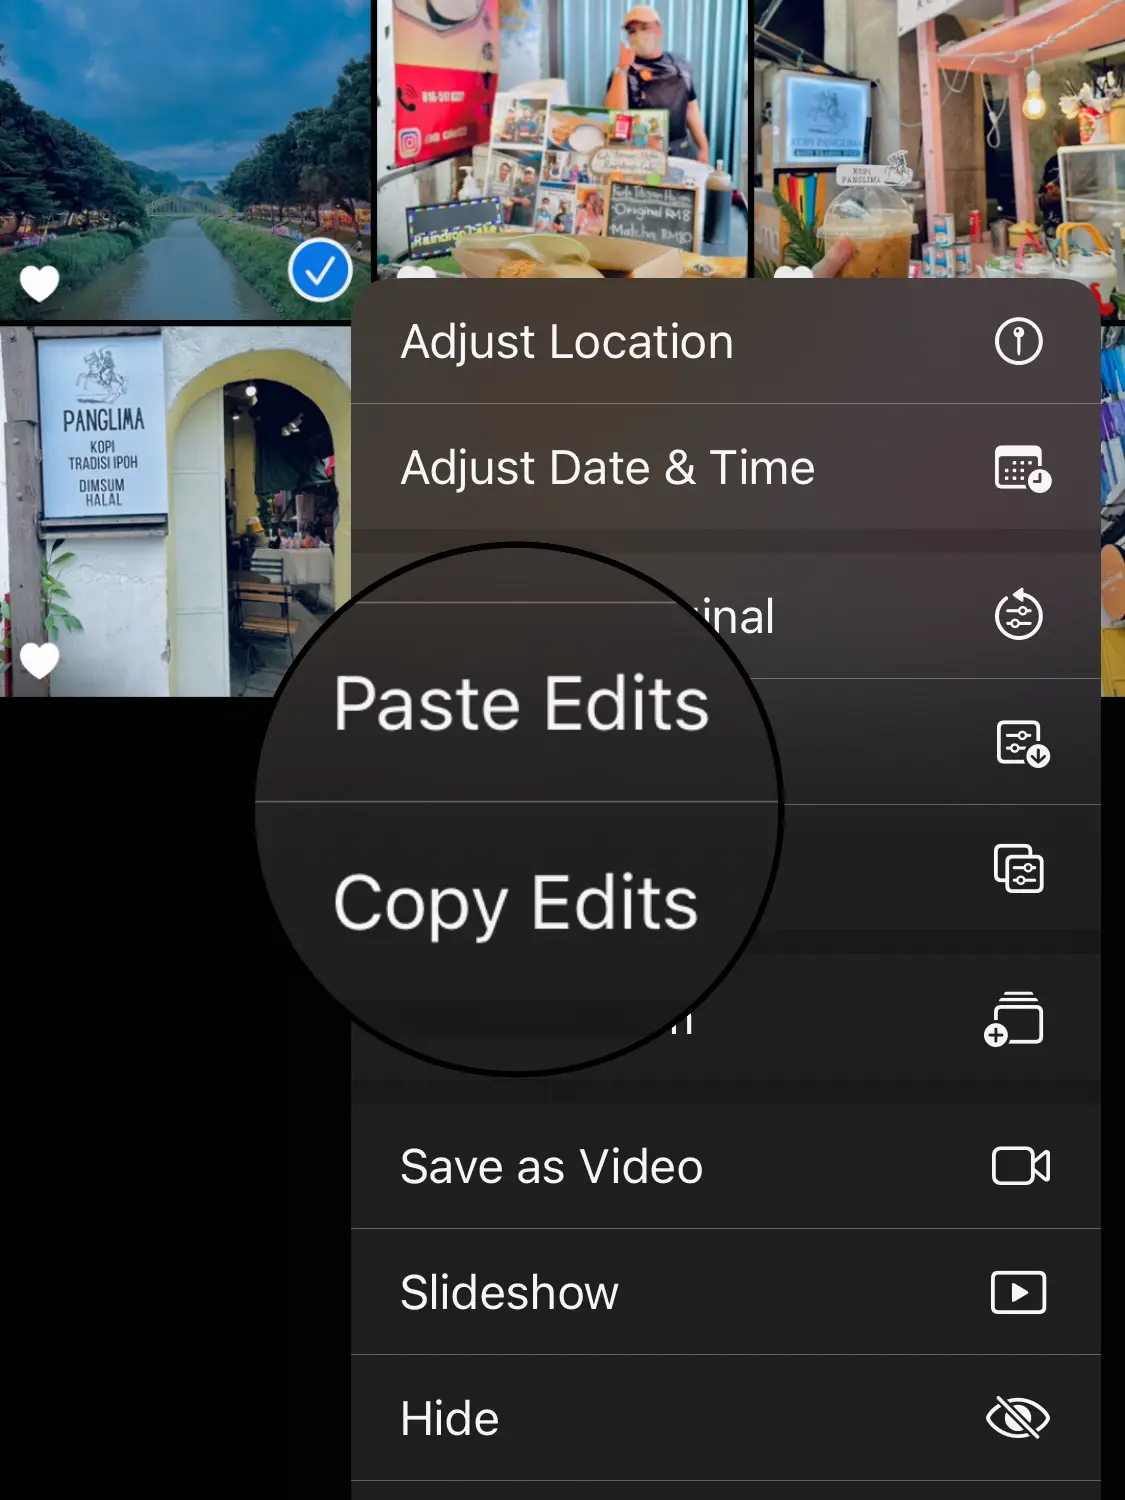Select the Hide menu option text
1125x1500 pixels.
tap(449, 1418)
